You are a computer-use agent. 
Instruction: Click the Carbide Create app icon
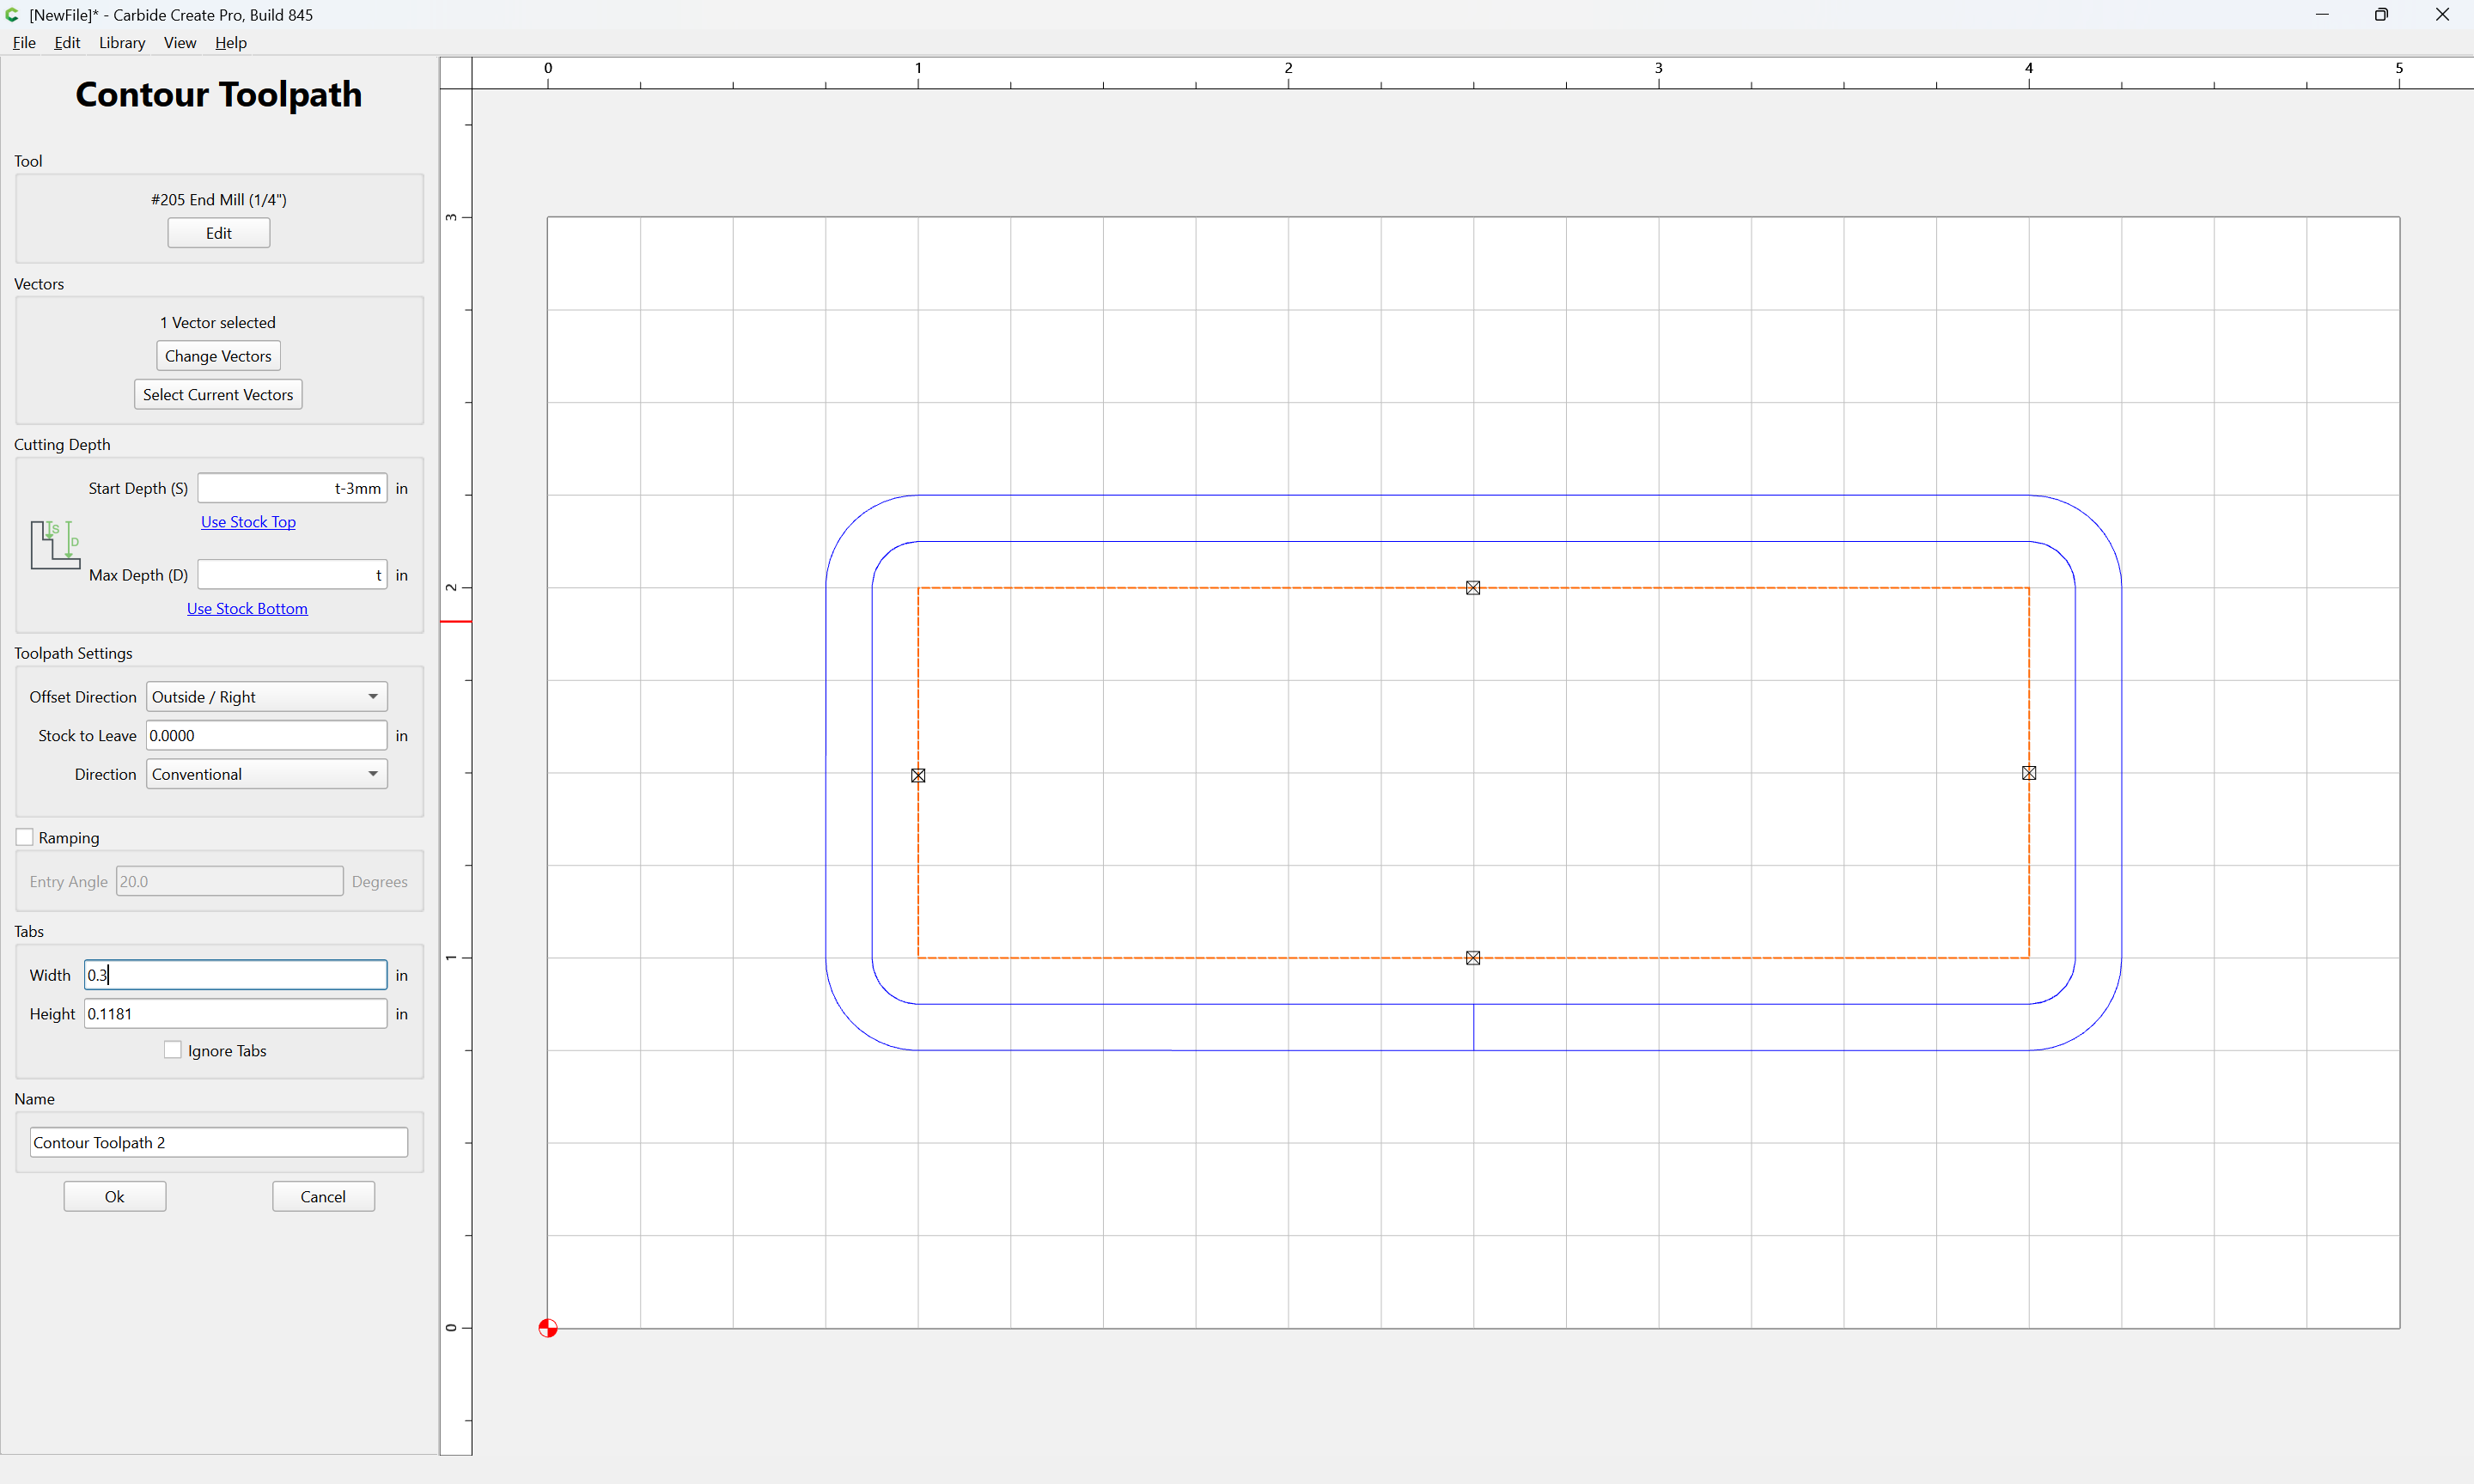coord(12,15)
